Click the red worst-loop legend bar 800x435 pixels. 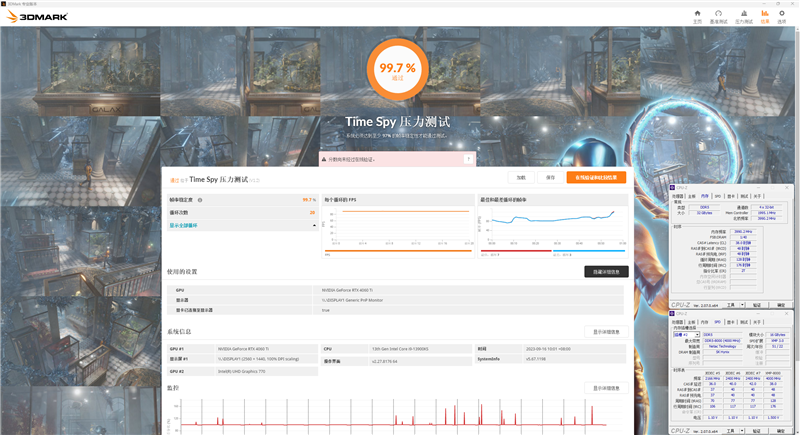click(516, 250)
